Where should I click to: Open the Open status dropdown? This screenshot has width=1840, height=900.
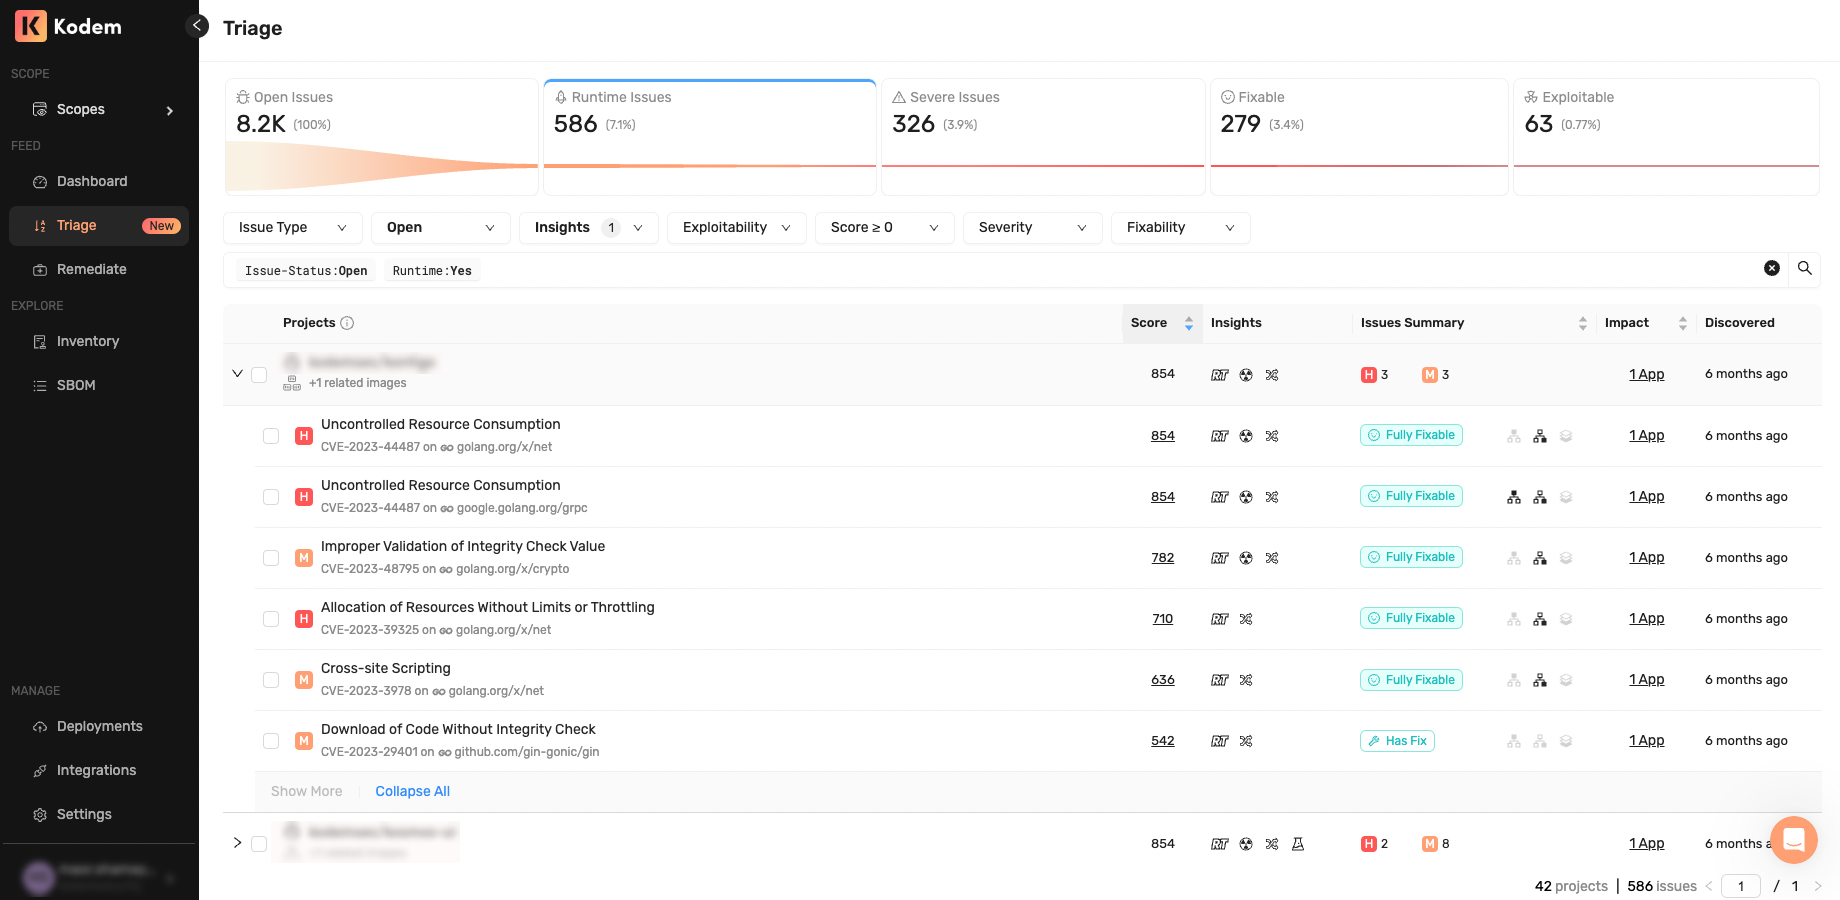[x=441, y=228]
